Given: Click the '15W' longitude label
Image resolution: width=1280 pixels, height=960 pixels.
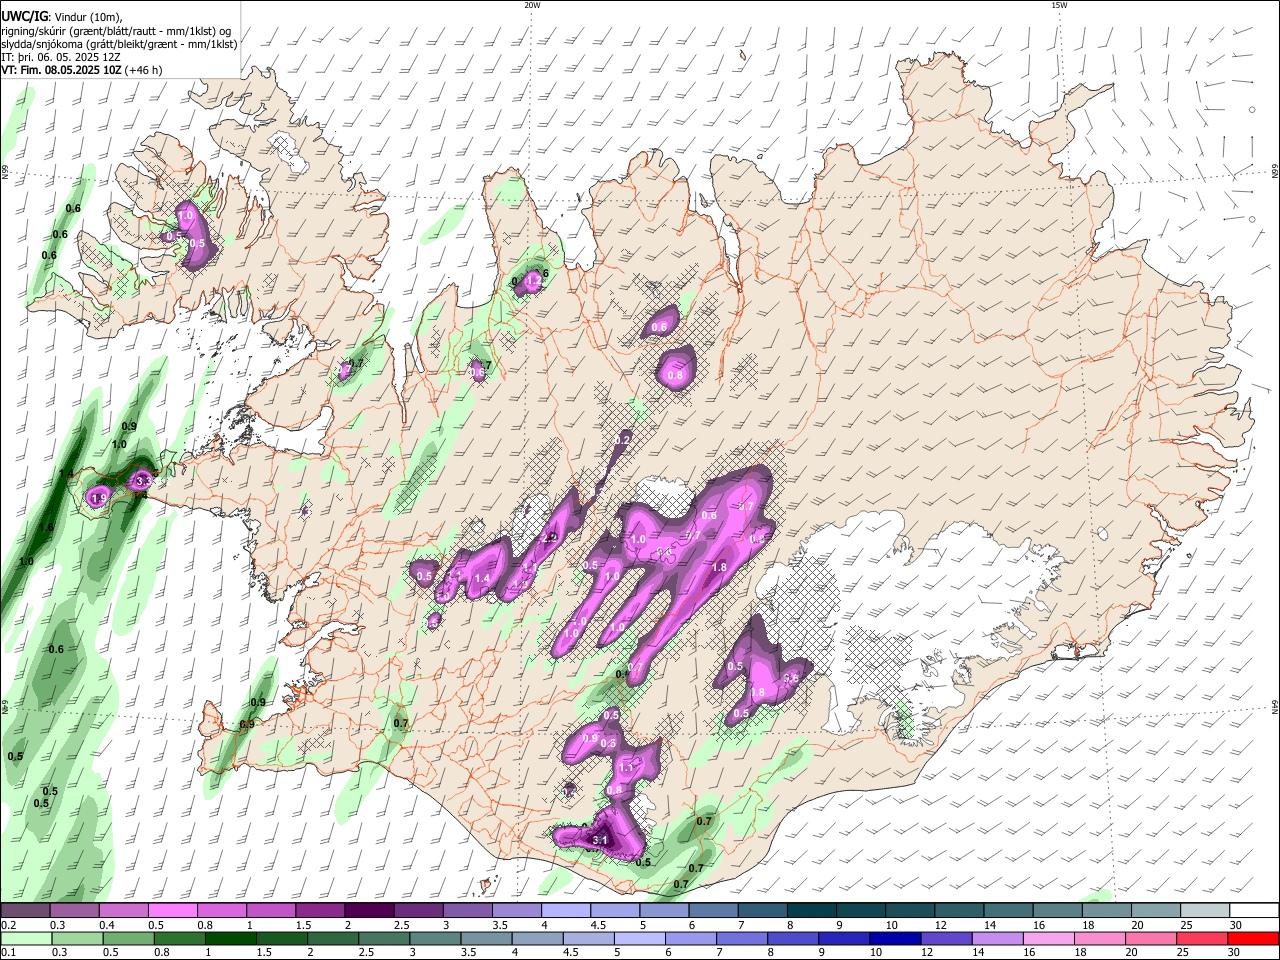Looking at the screenshot, I should (x=1059, y=5).
